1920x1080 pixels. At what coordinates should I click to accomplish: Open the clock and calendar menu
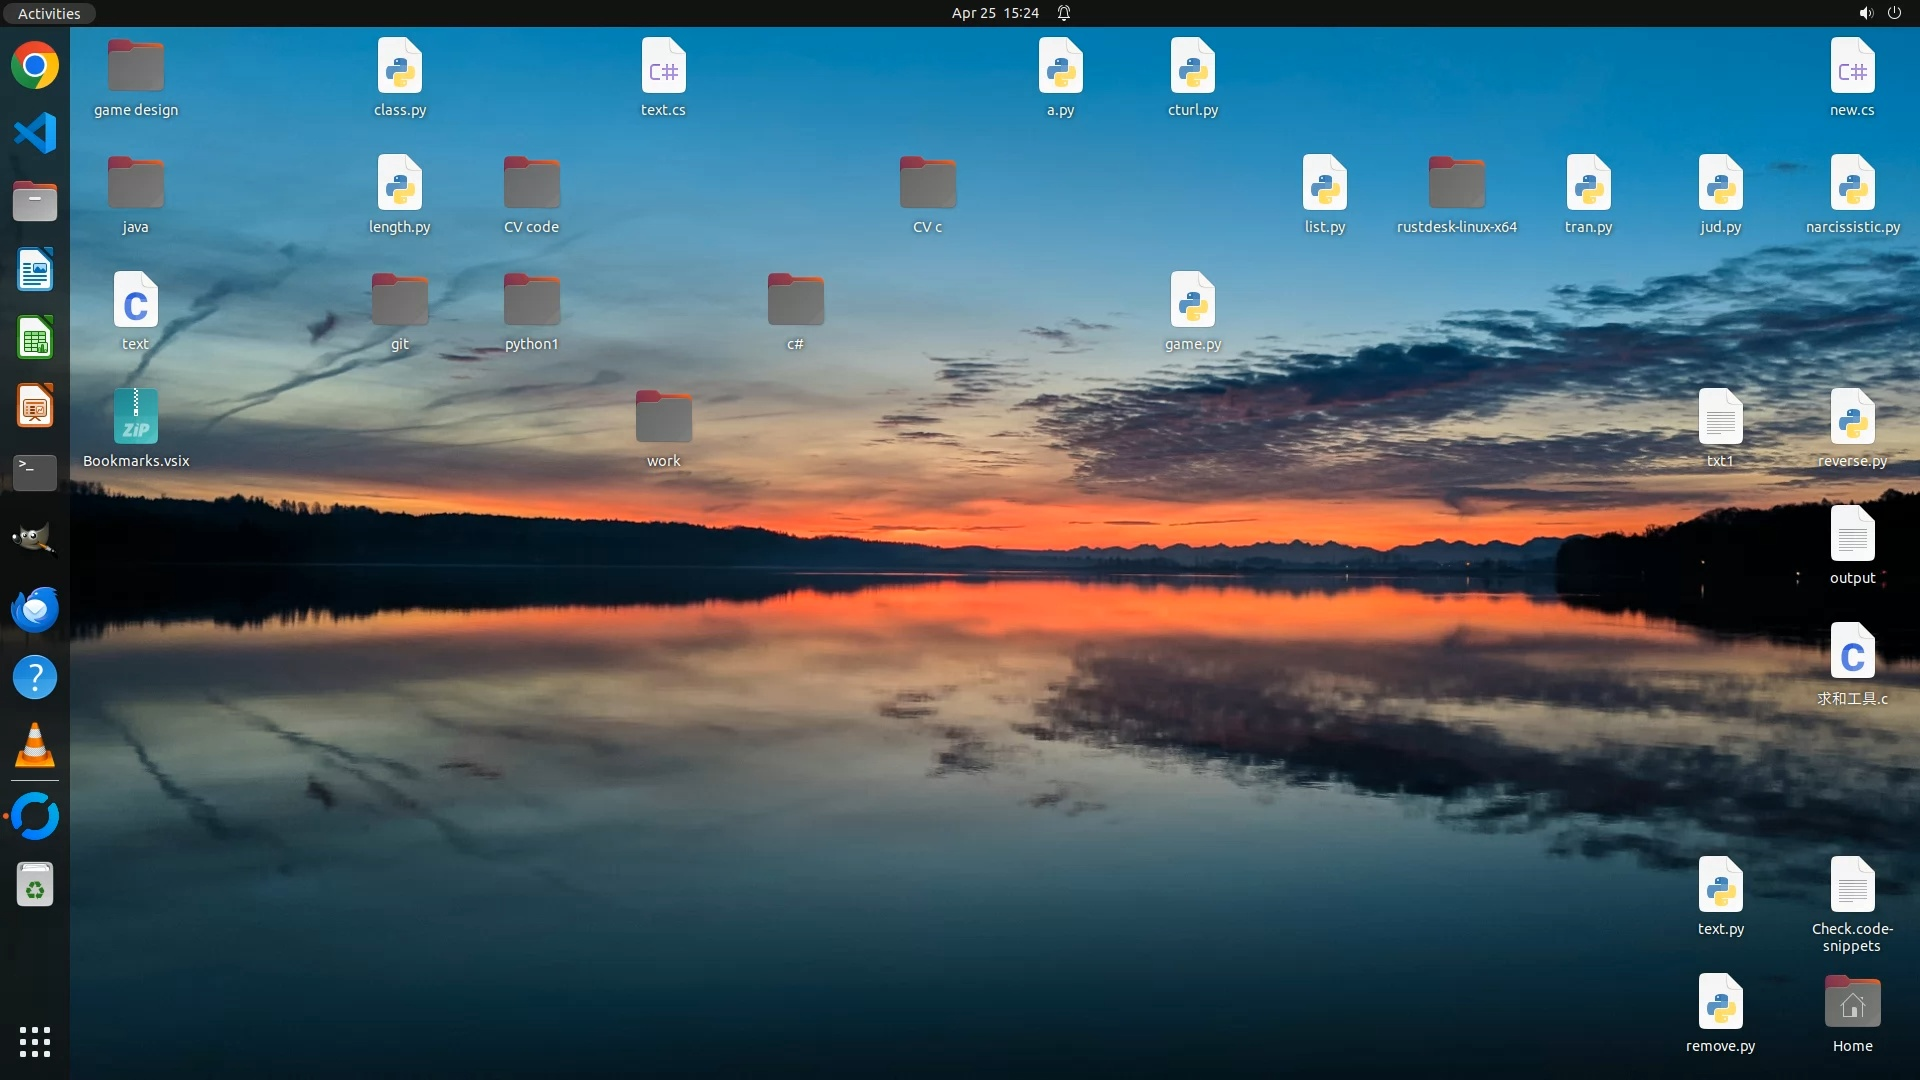pos(994,13)
